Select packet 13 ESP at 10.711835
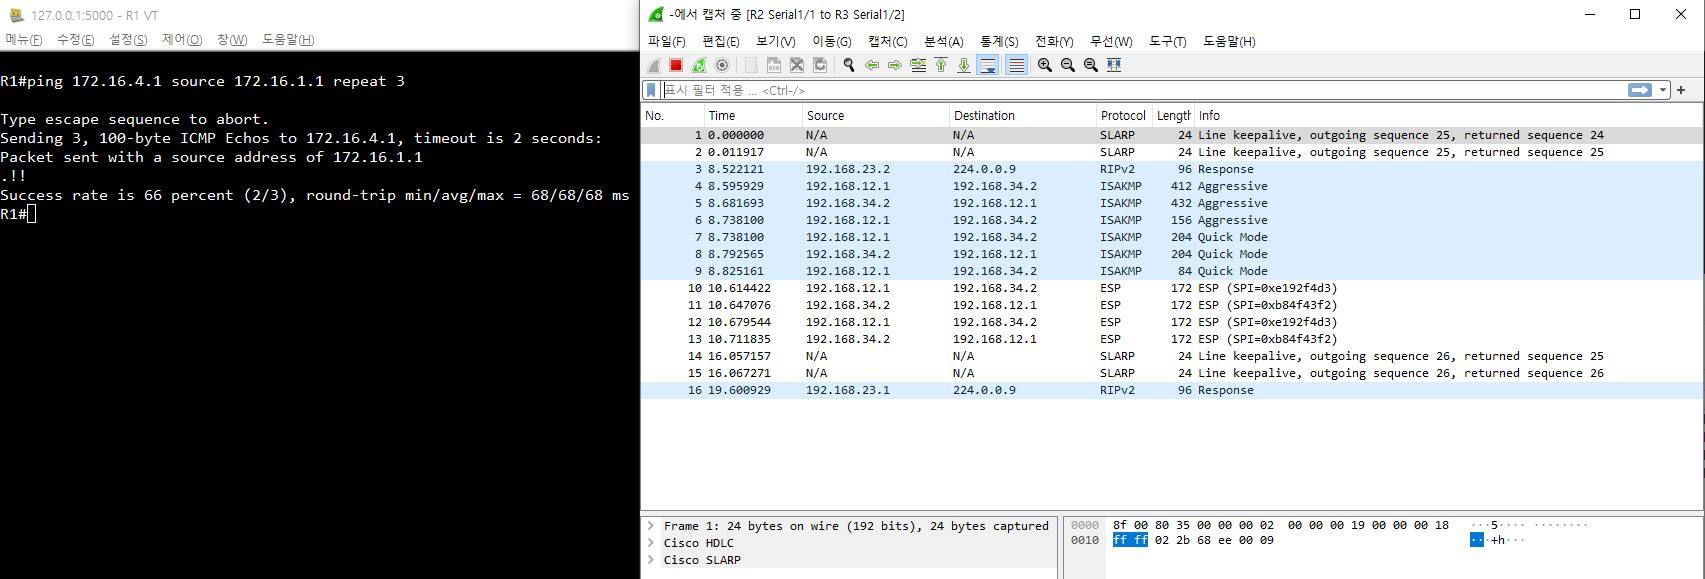This screenshot has height=579, width=1705. tap(1172, 339)
